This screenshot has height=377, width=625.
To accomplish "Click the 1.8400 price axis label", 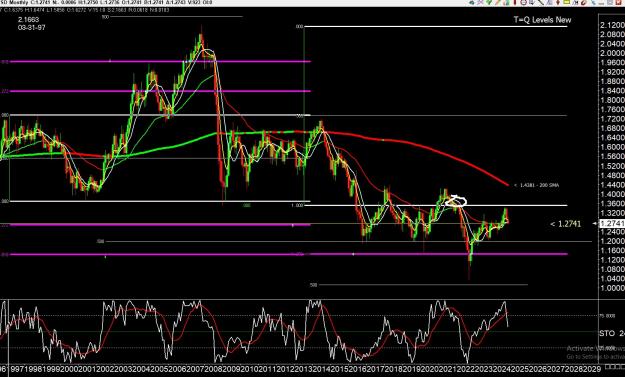I will tap(612, 90).
